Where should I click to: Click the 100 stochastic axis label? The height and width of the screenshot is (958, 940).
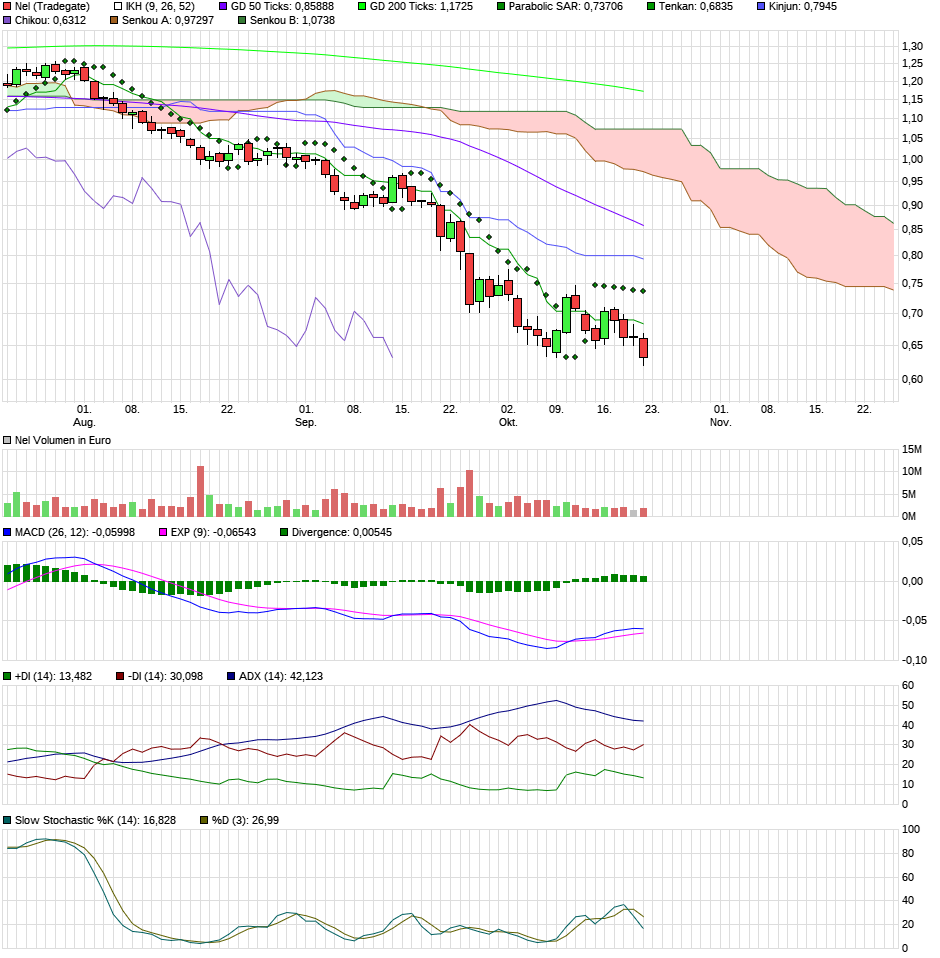point(911,830)
